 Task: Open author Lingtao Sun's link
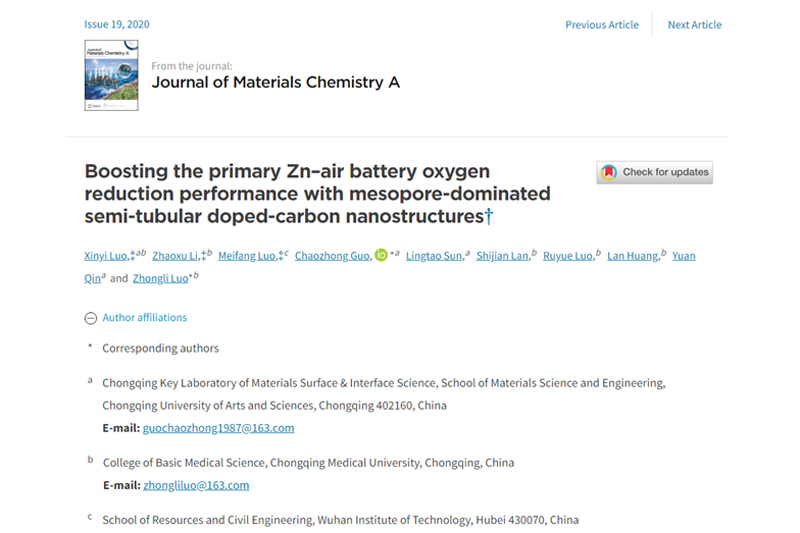tap(433, 256)
